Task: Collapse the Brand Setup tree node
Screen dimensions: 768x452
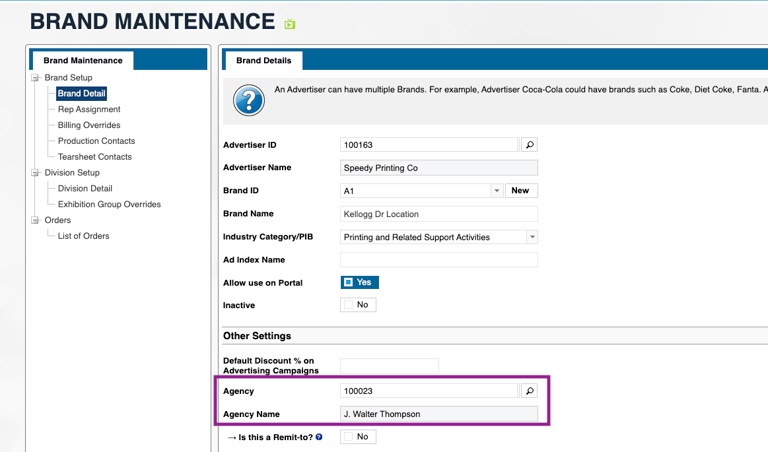Action: [36, 78]
